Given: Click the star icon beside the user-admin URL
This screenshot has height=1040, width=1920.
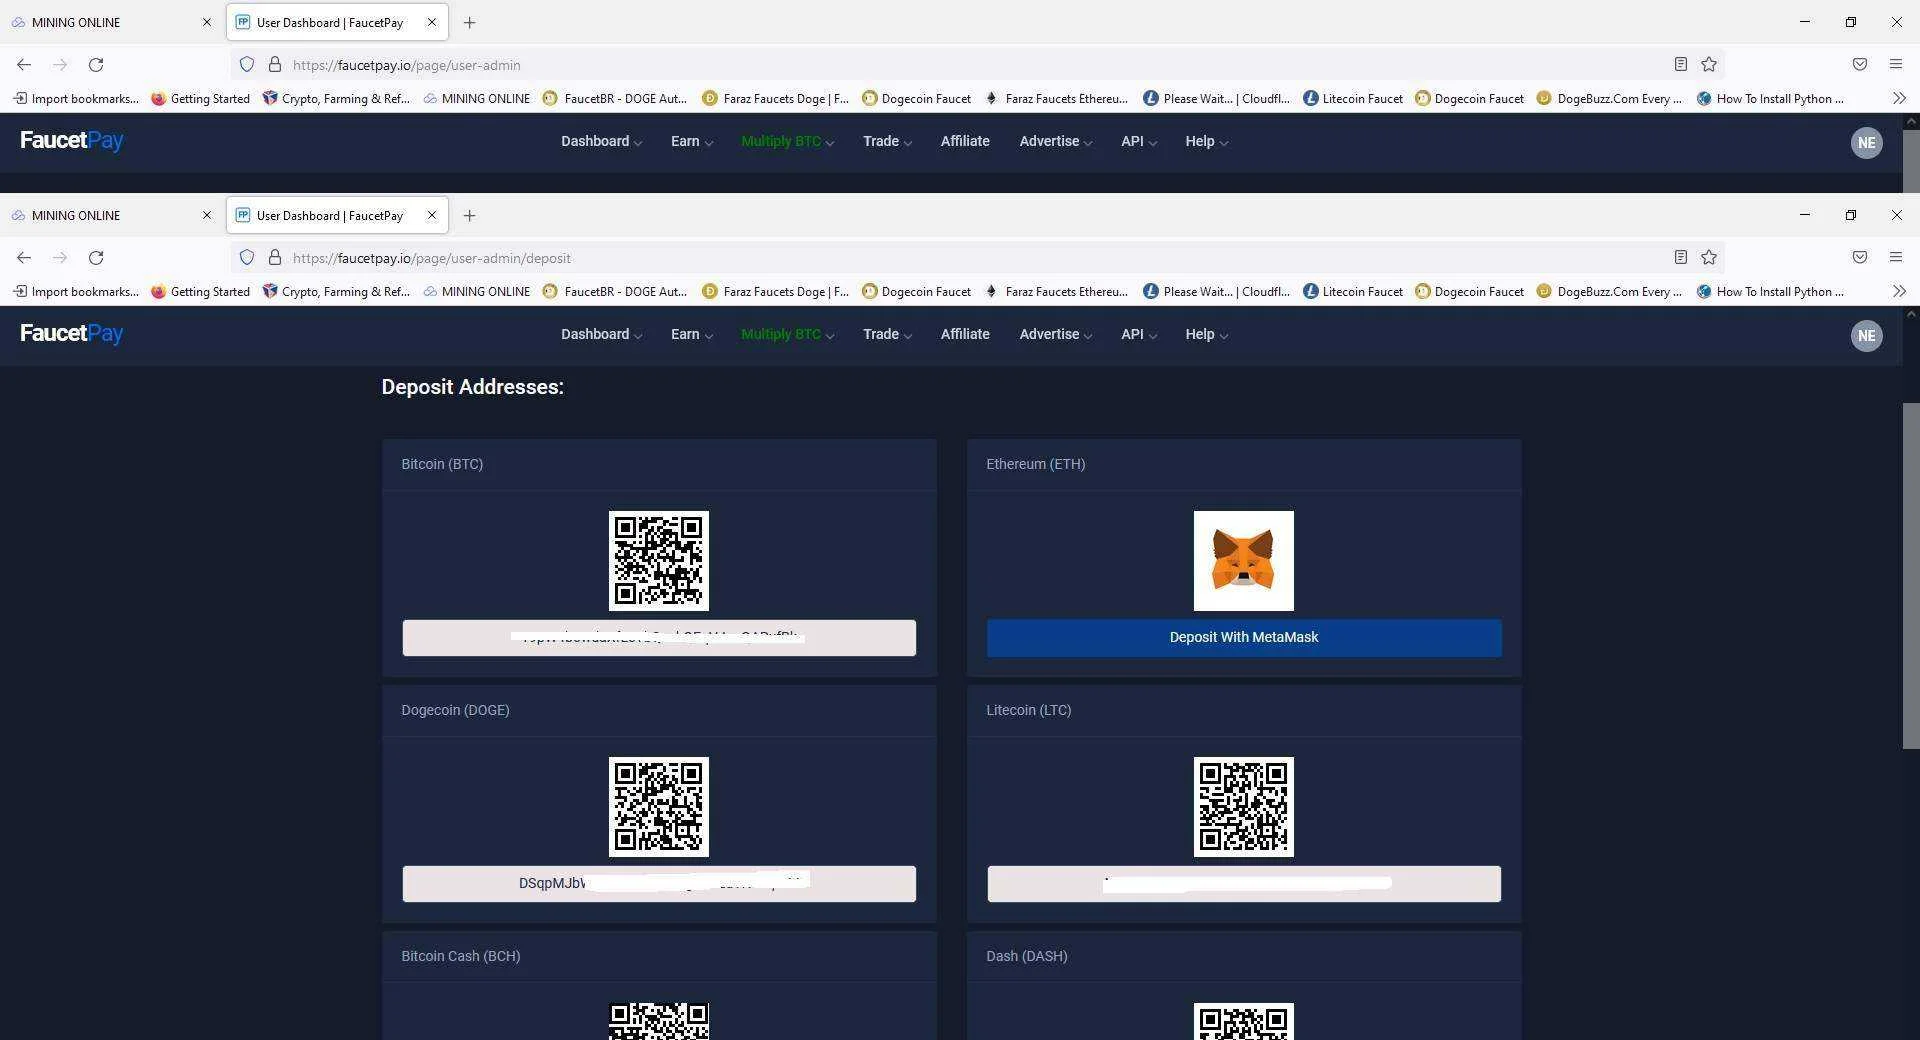Looking at the screenshot, I should coord(1709,65).
